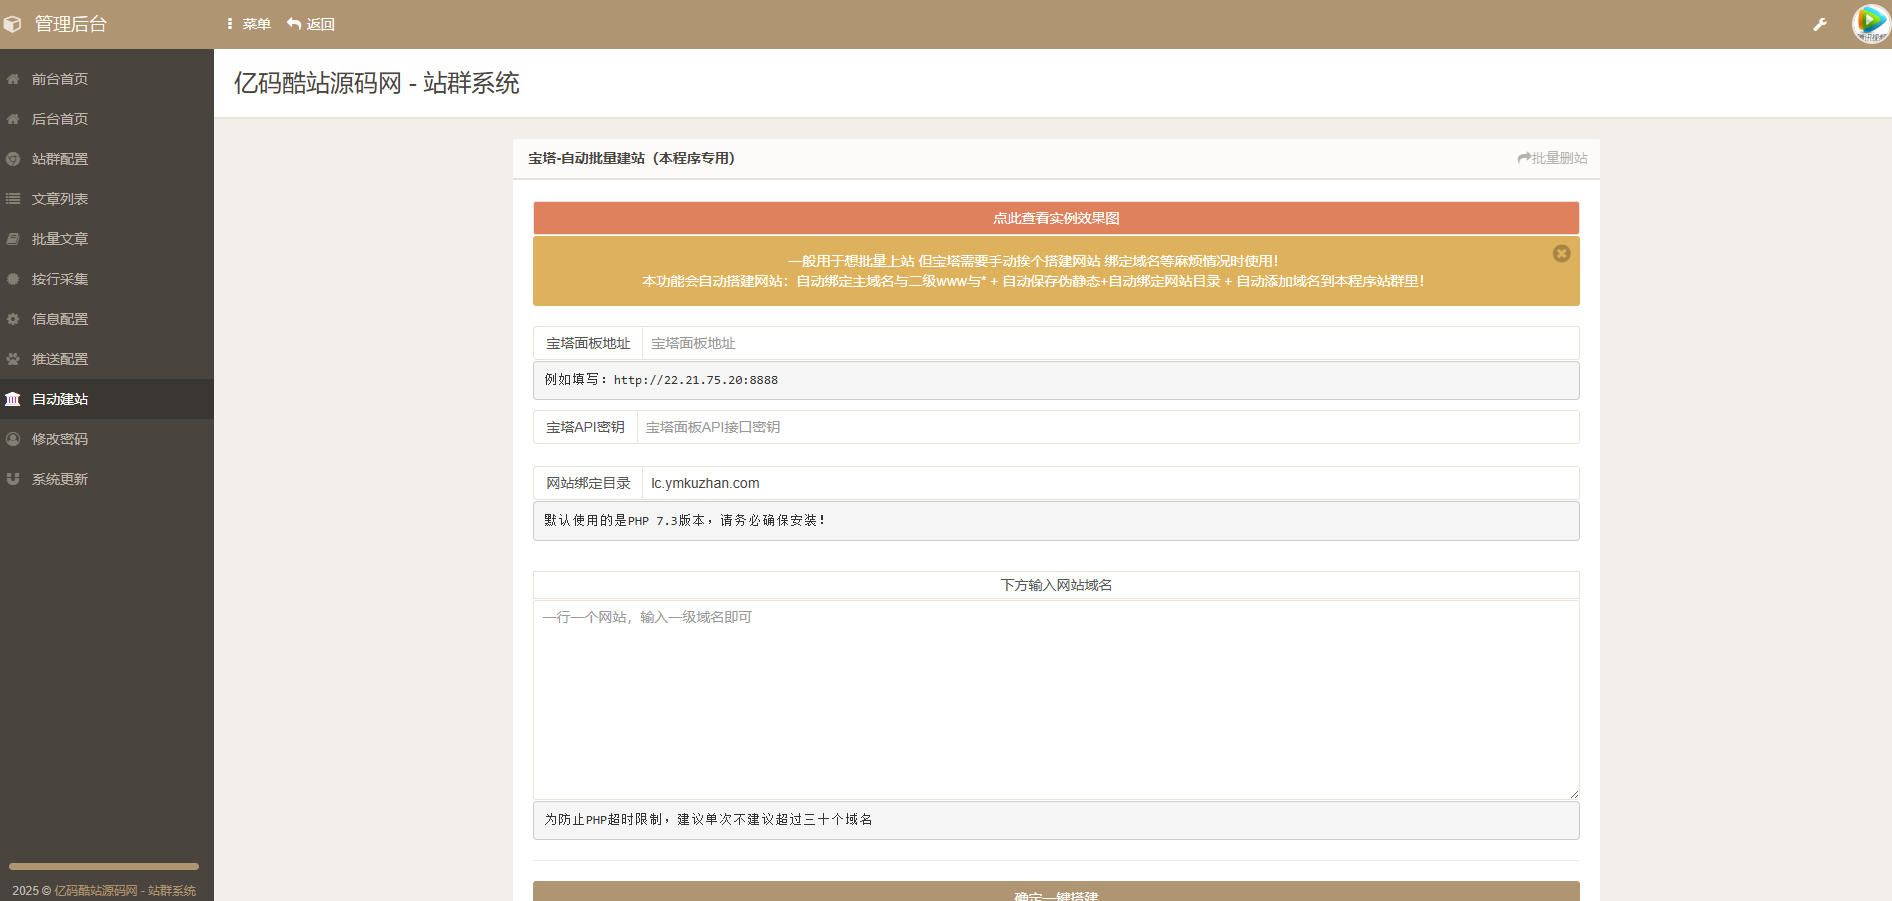Click the 批量文章 sidebar icon
The height and width of the screenshot is (901, 1892).
point(13,239)
